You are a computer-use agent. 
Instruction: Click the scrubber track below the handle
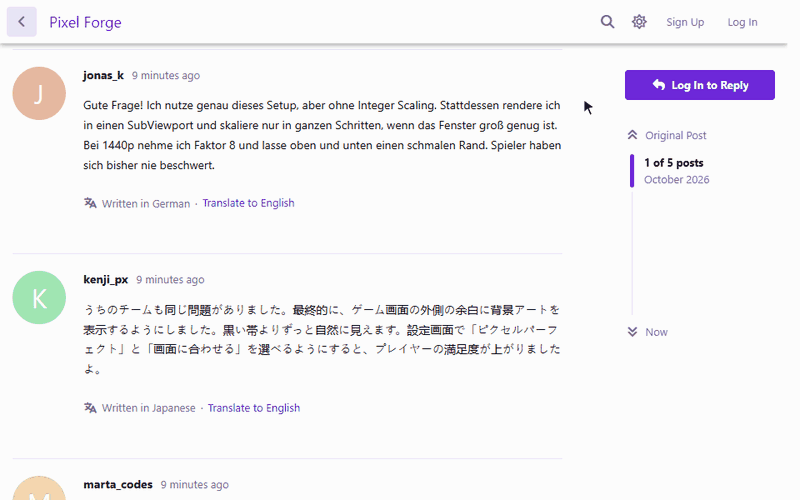point(632,252)
